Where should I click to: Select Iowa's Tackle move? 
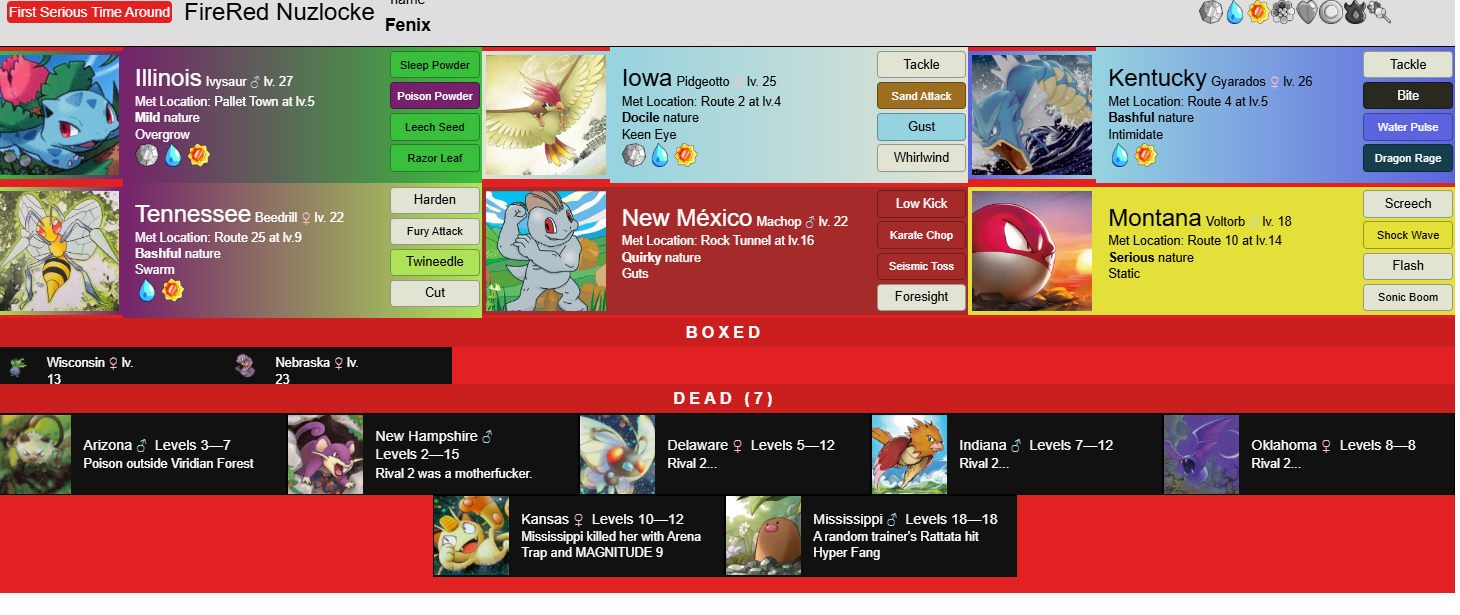pos(922,65)
